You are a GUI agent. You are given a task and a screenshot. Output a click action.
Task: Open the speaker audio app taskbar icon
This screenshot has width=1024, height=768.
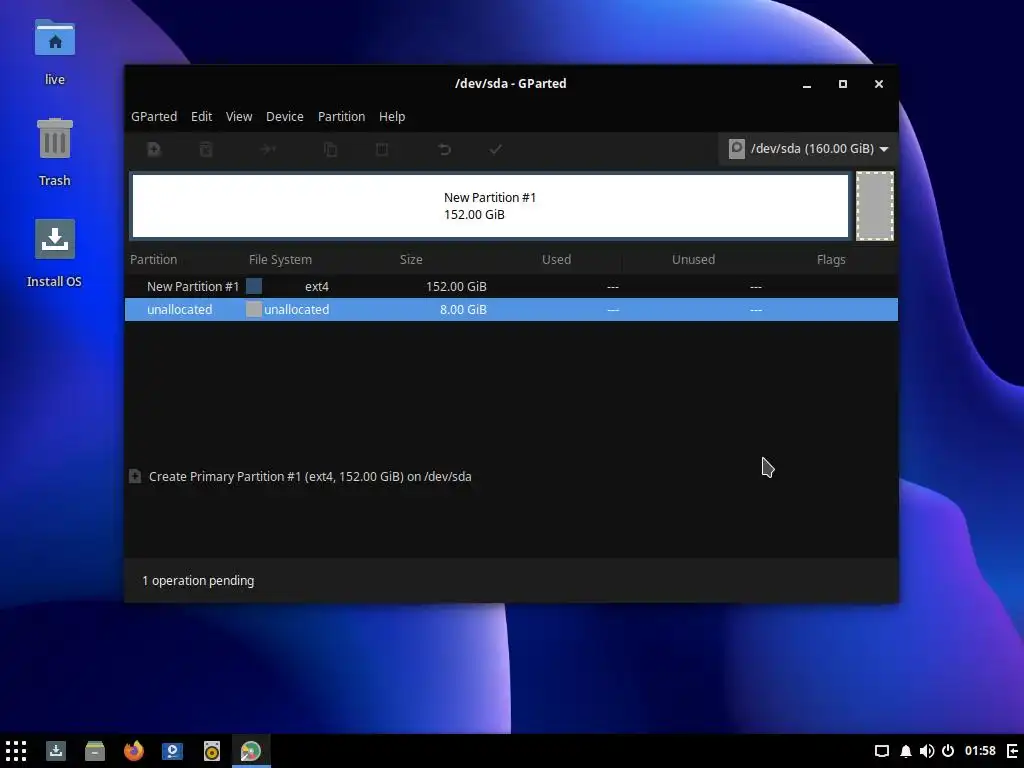click(x=212, y=751)
